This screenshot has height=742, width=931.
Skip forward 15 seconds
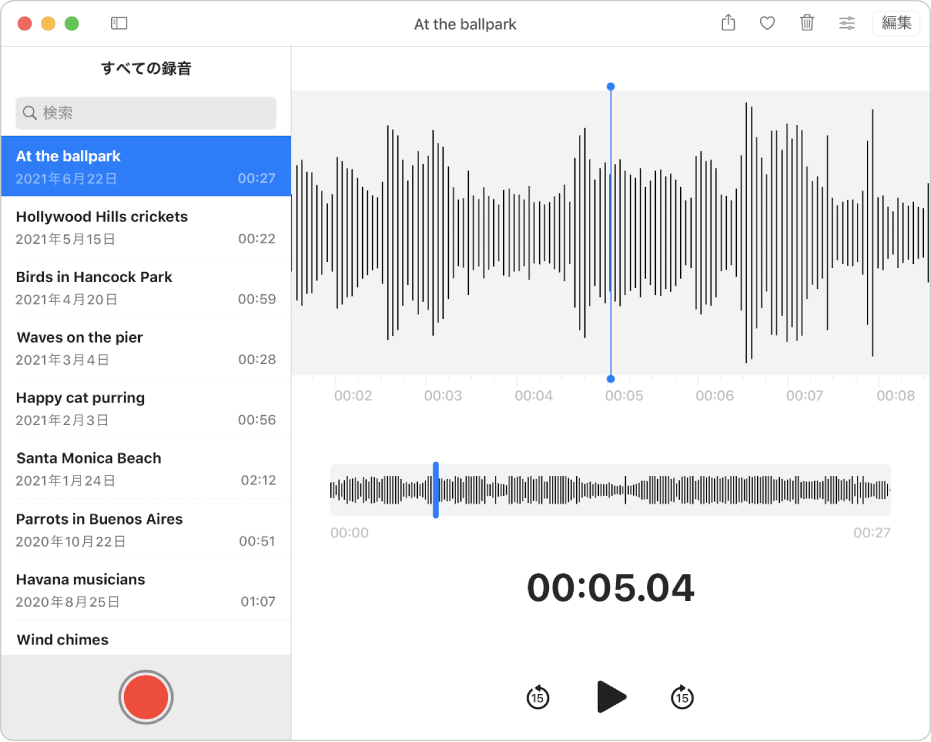pyautogui.click(x=682, y=697)
